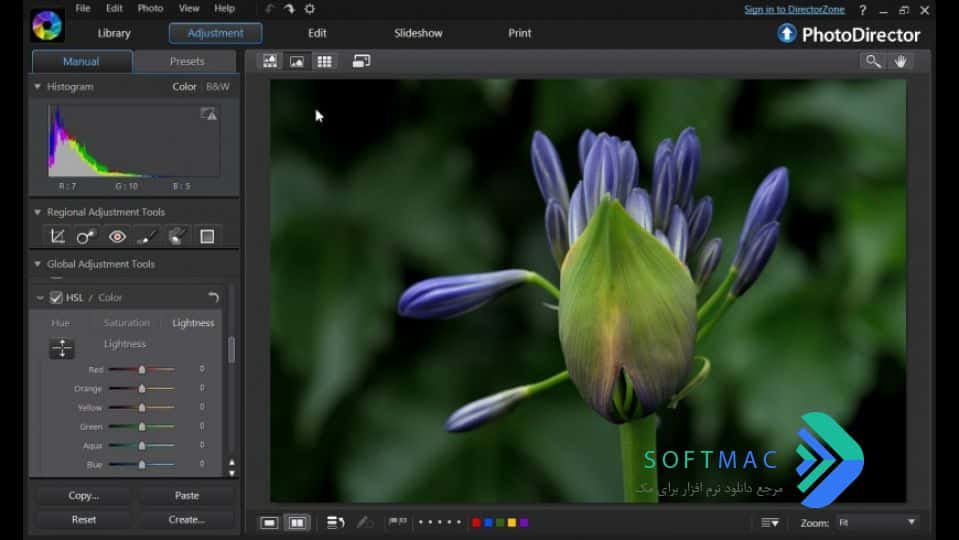
Task: Click the HSL reset curved arrow icon
Action: tap(213, 297)
